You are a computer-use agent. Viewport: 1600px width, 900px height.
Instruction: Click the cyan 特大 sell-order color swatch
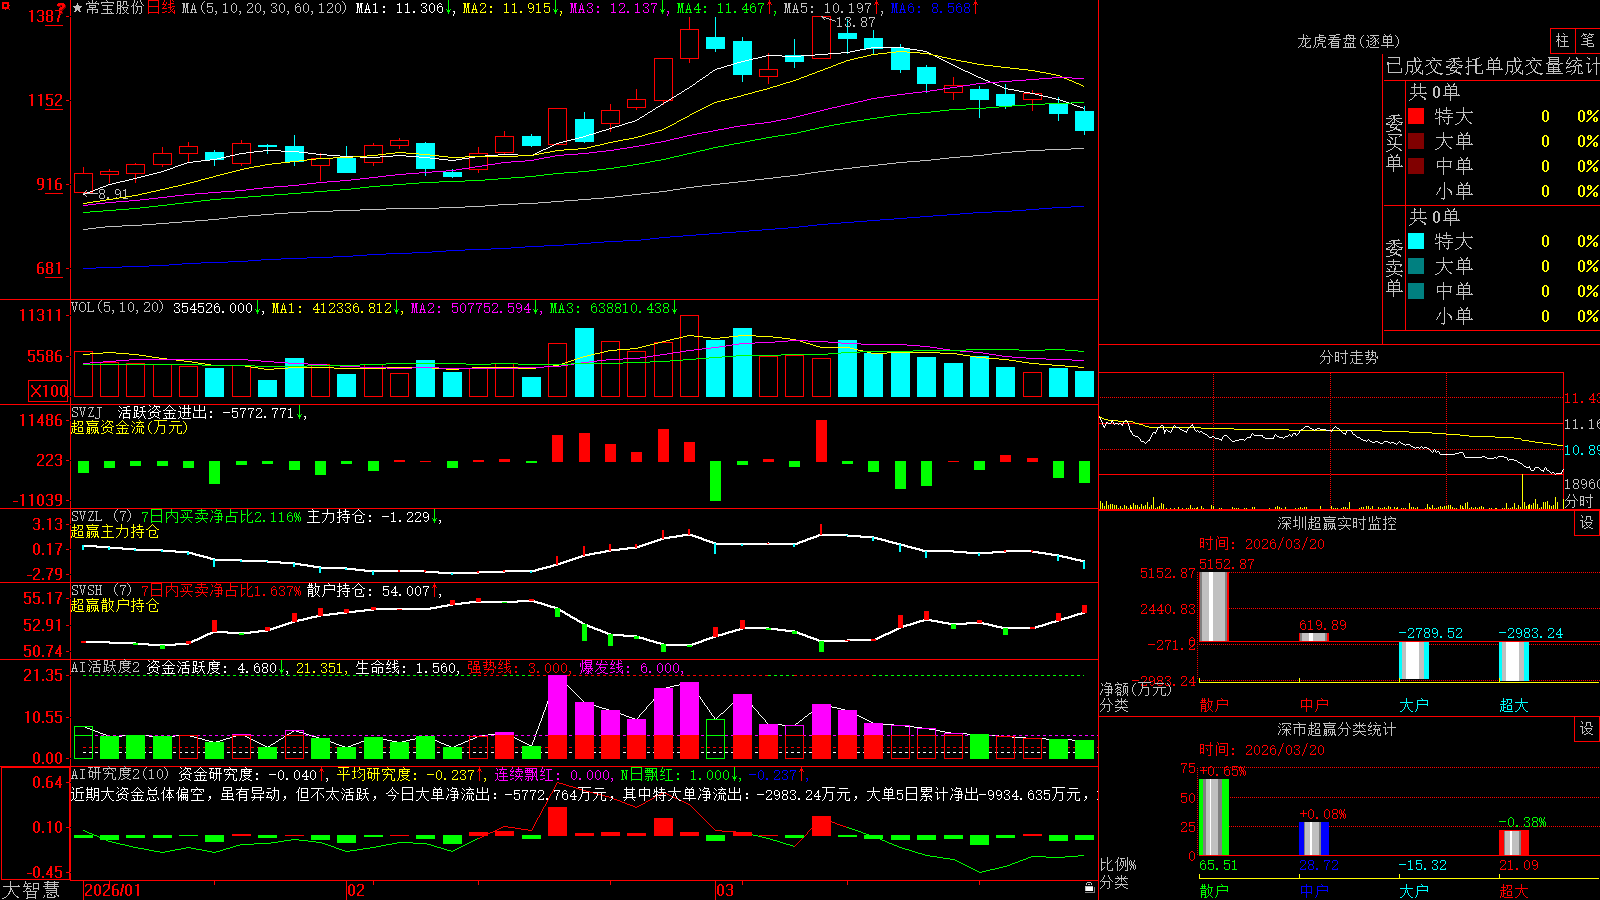[1416, 241]
